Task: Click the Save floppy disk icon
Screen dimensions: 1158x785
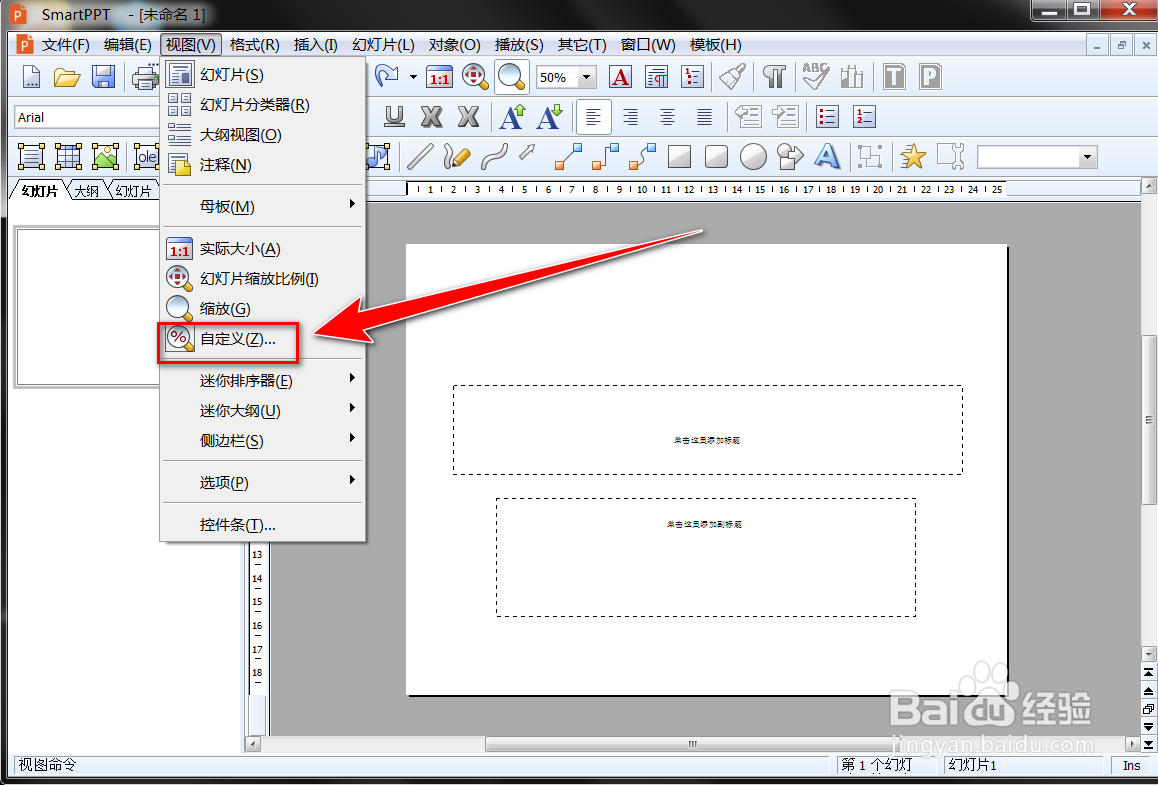Action: tap(103, 77)
